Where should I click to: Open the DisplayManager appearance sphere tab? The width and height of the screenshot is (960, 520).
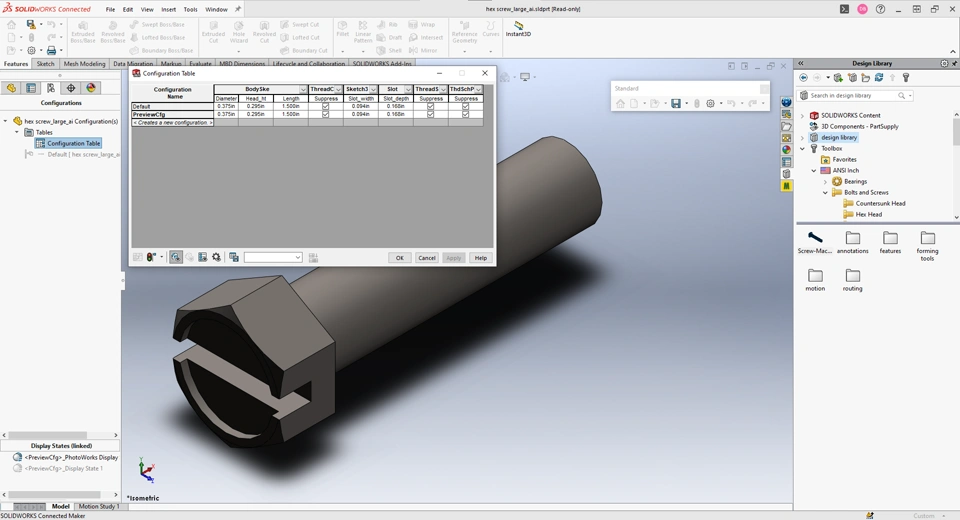(91, 88)
